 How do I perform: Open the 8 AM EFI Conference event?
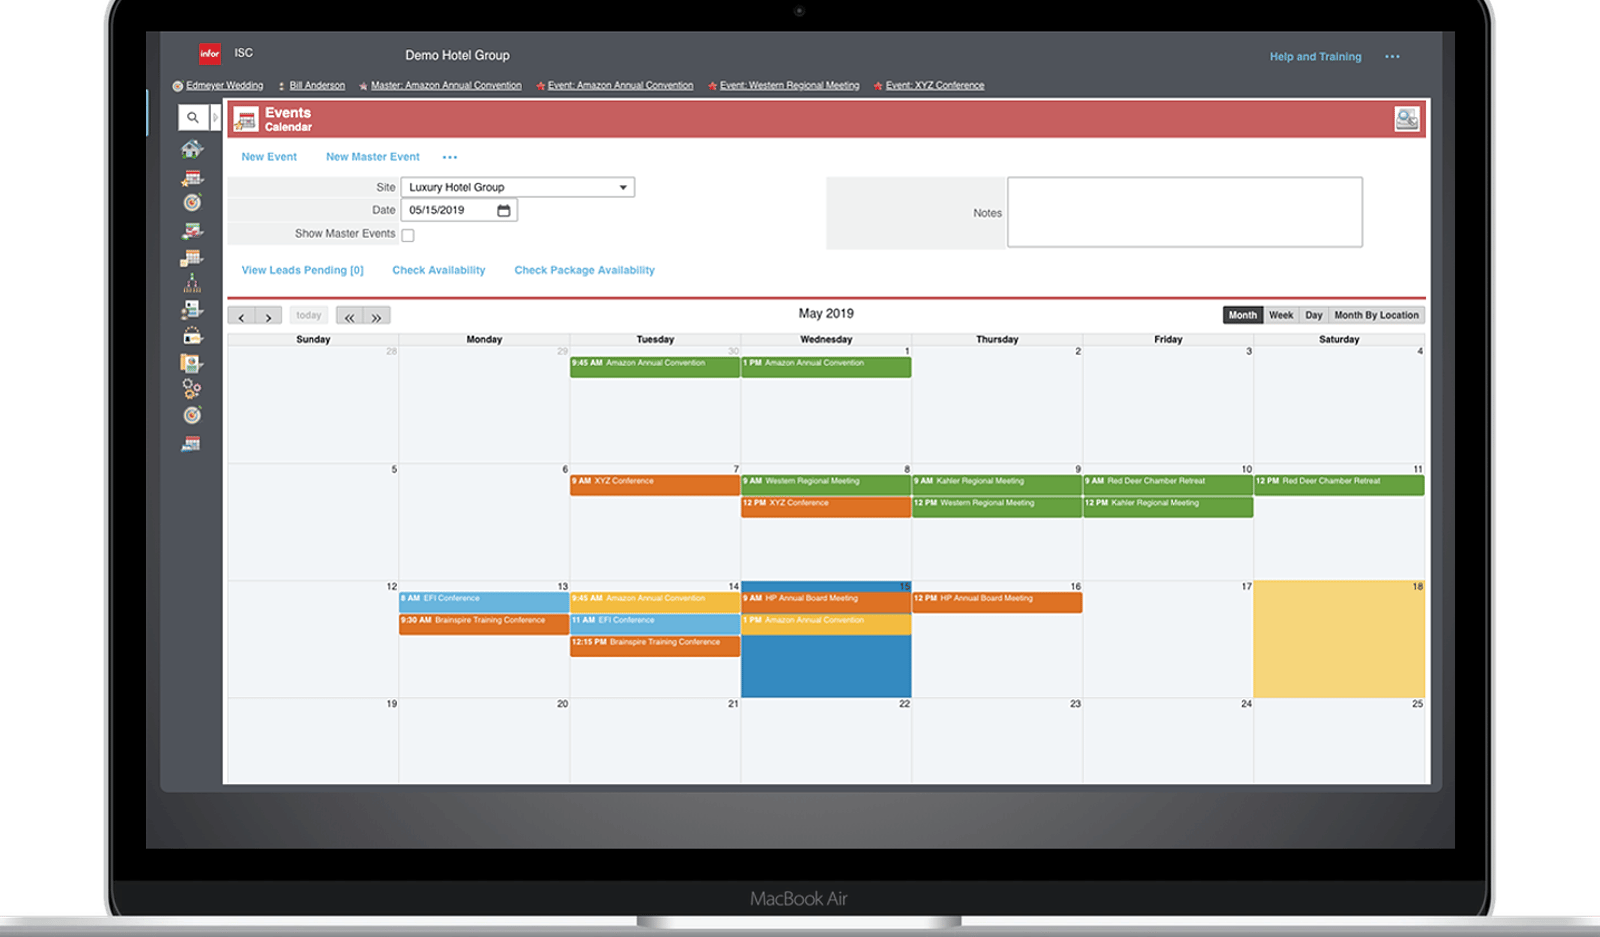click(x=484, y=602)
